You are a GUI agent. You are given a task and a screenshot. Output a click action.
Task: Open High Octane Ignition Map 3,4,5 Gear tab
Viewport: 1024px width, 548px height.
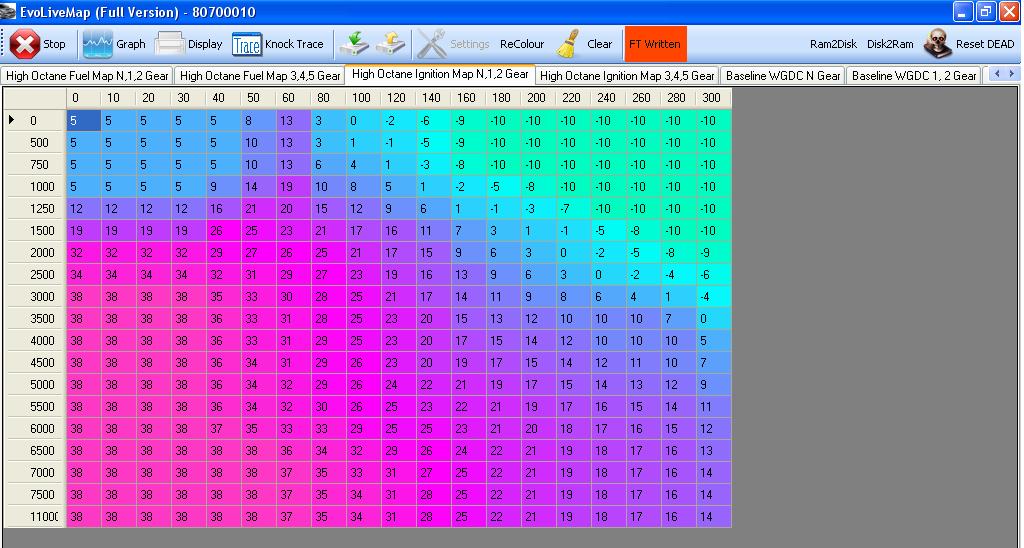627,76
